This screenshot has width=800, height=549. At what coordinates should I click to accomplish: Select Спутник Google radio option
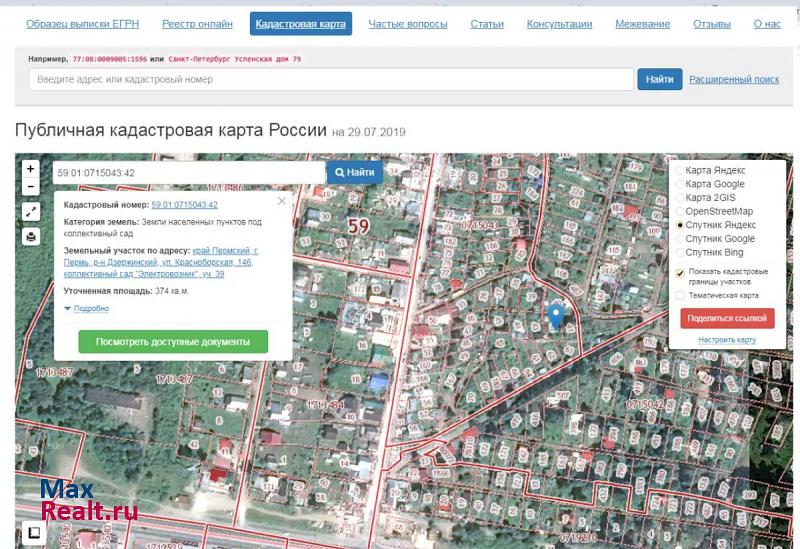click(x=681, y=239)
